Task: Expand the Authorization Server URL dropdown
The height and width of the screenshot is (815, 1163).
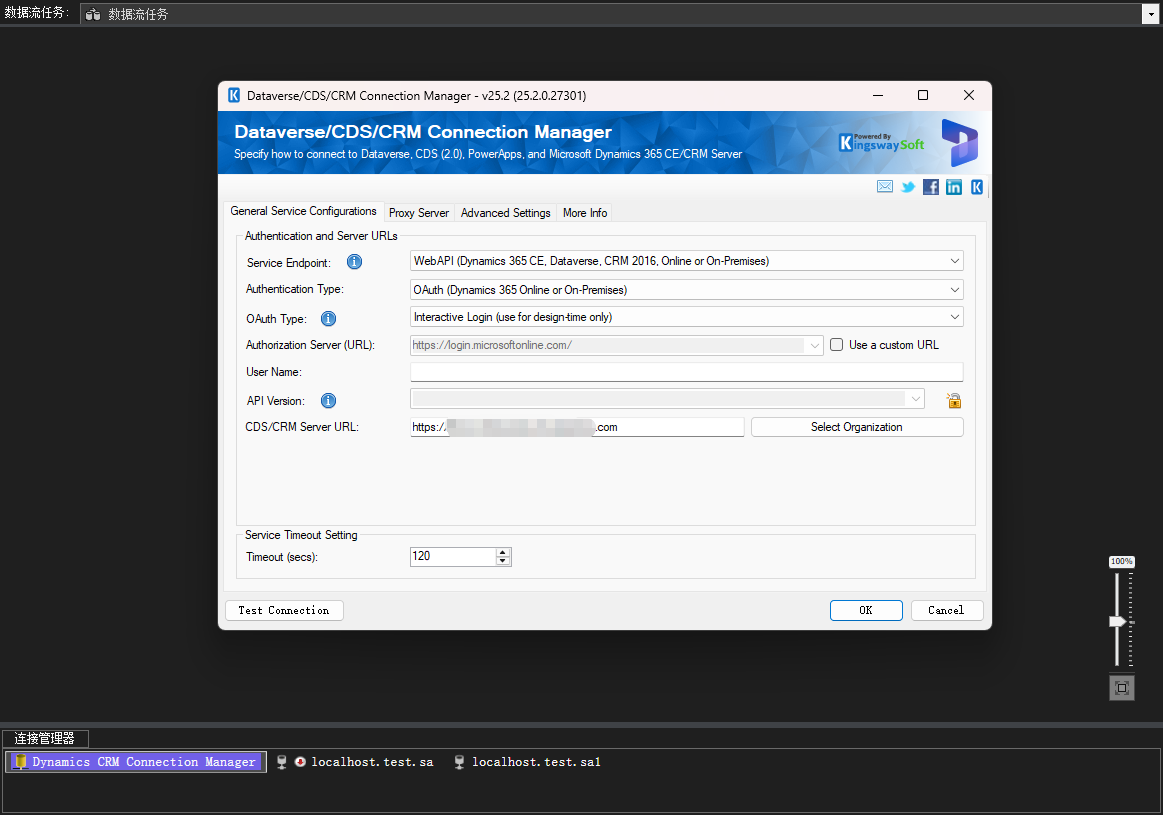Action: point(814,346)
